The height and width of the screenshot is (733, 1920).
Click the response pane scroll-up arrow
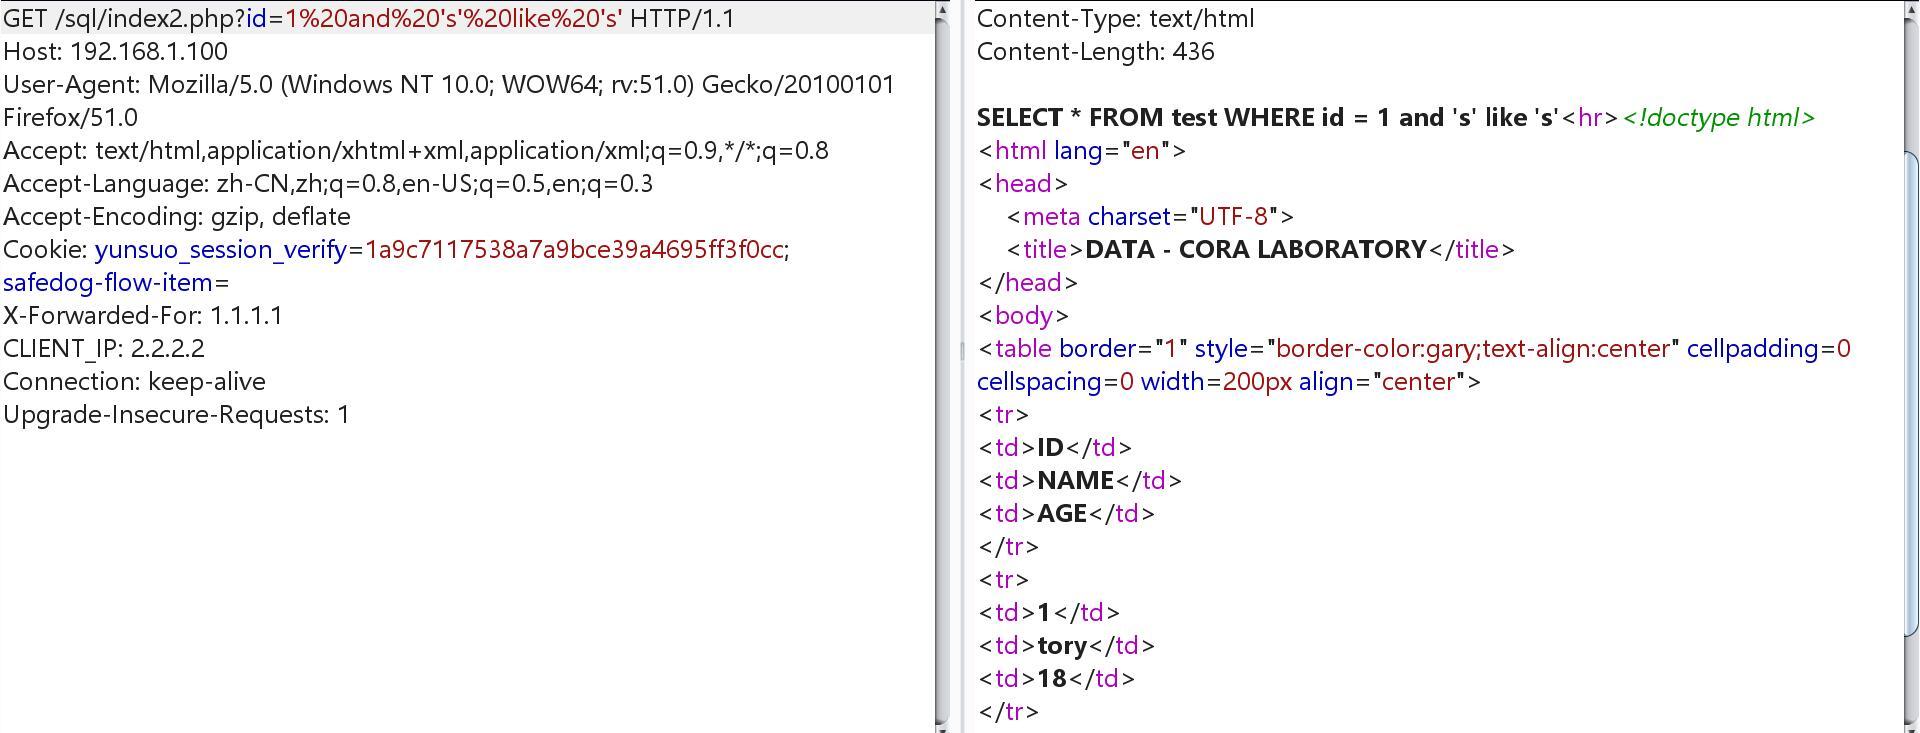[1911, 11]
